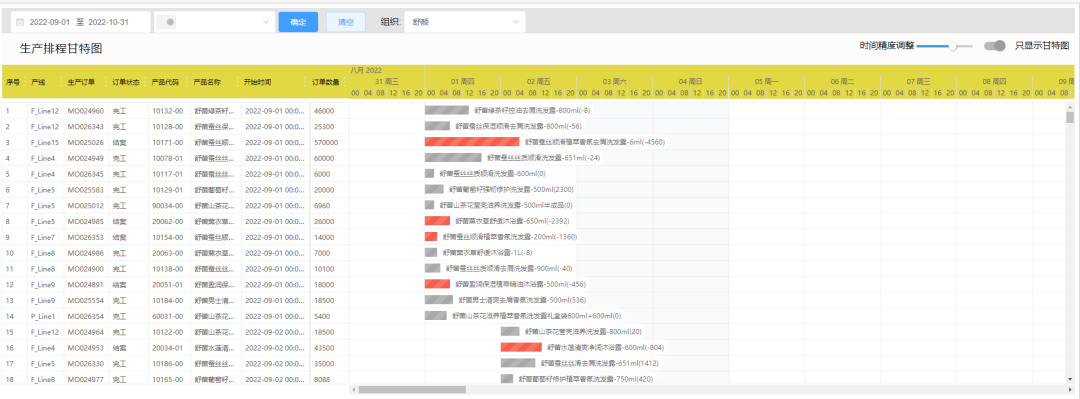Screen dimensions: 1080x399
Task: Click the 清空 clear button
Action: (x=346, y=22)
